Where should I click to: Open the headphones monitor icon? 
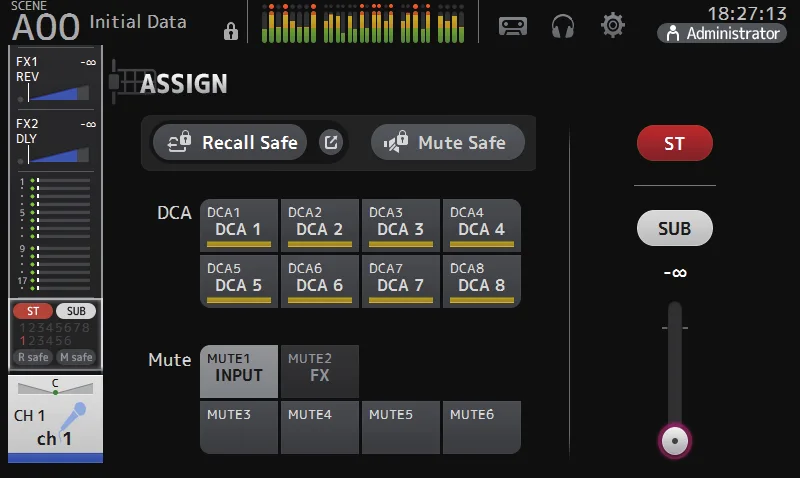point(563,26)
